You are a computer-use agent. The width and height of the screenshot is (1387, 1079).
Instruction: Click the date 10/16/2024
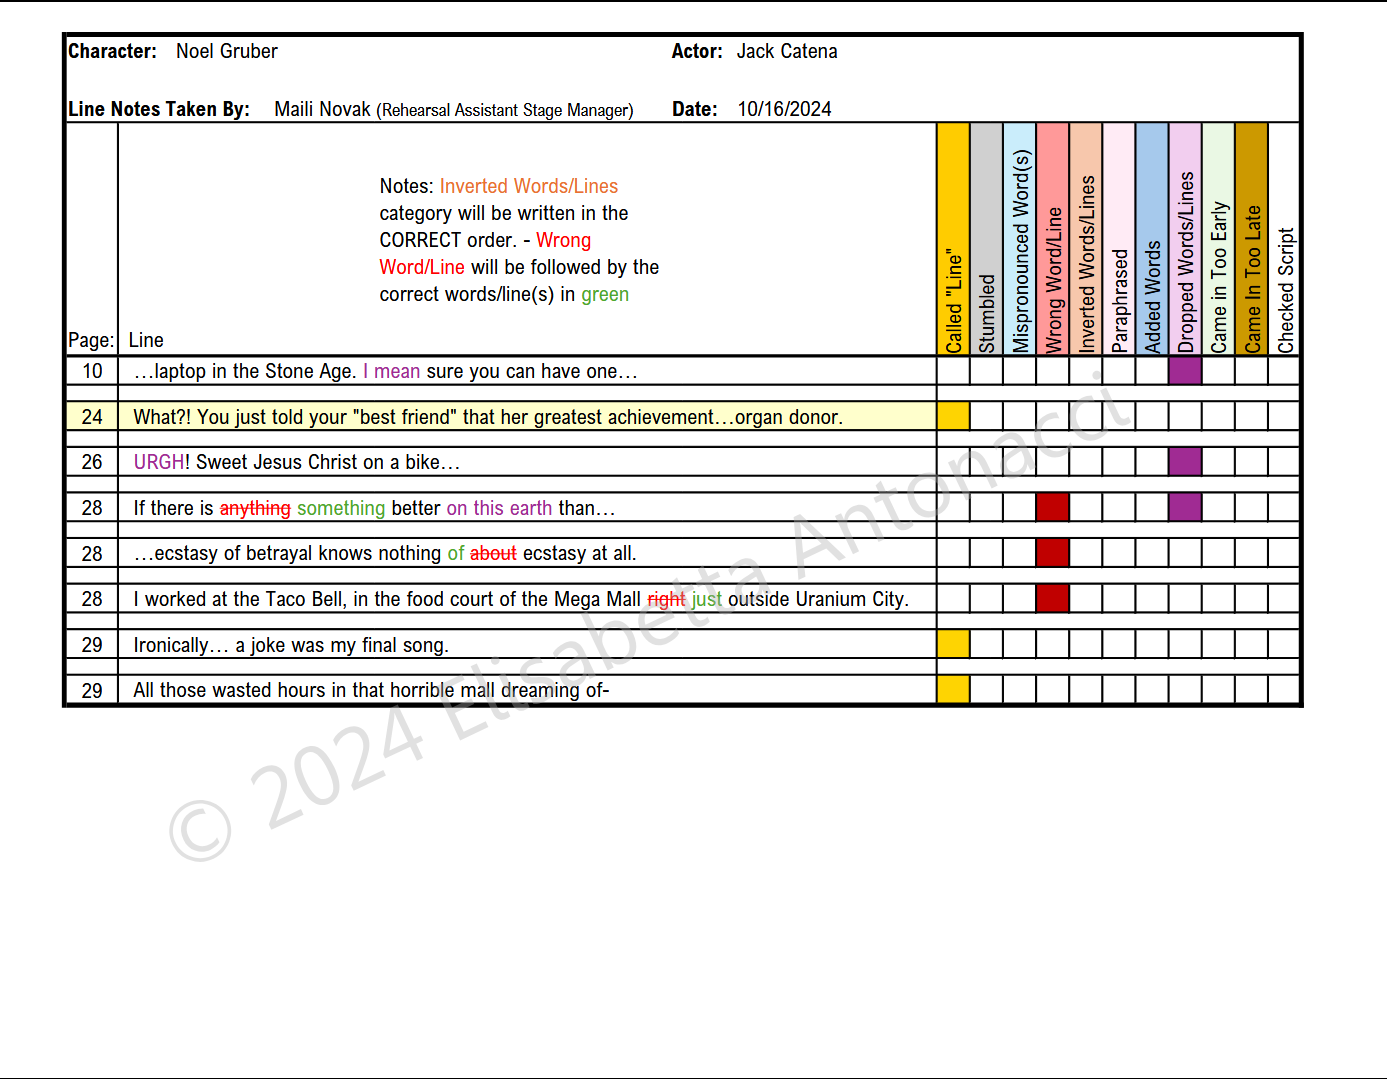784,109
